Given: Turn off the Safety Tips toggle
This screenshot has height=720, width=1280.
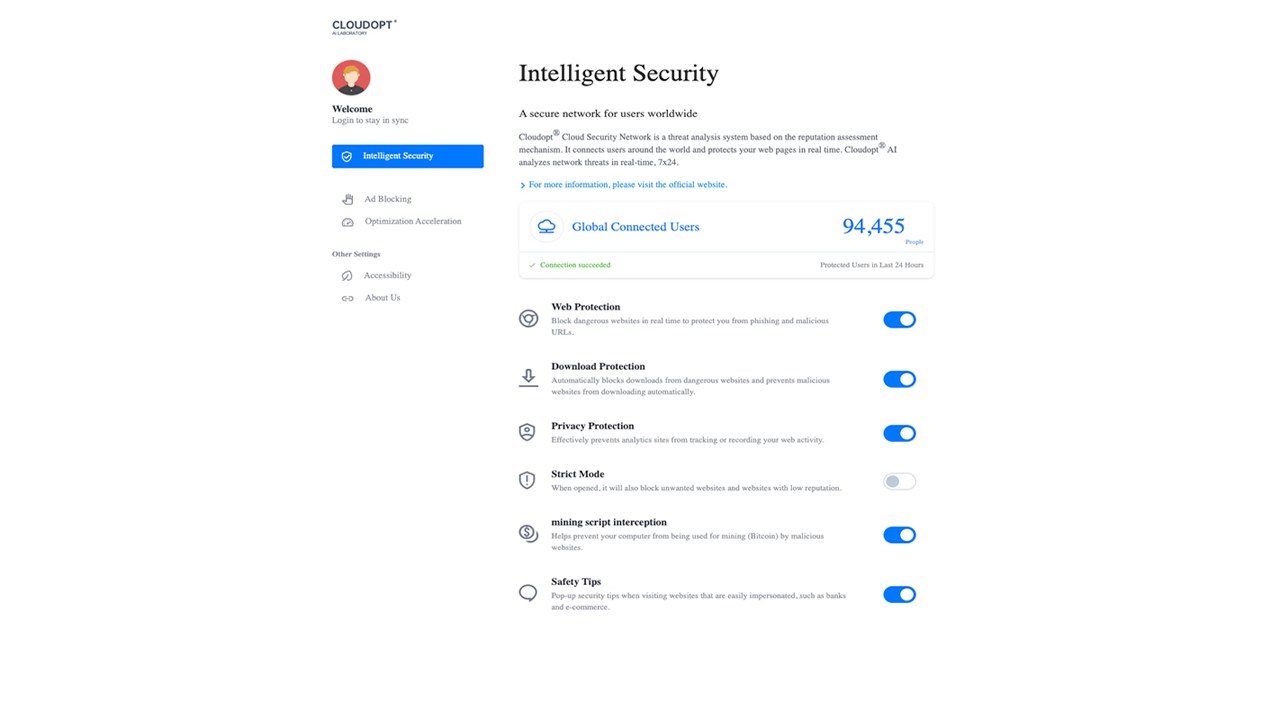Looking at the screenshot, I should [899, 594].
